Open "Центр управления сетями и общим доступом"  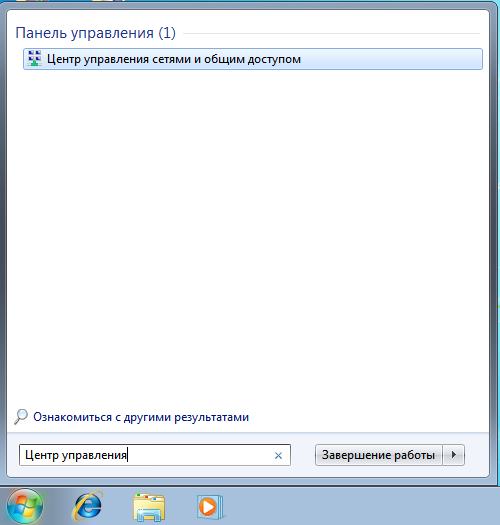pyautogui.click(x=253, y=59)
